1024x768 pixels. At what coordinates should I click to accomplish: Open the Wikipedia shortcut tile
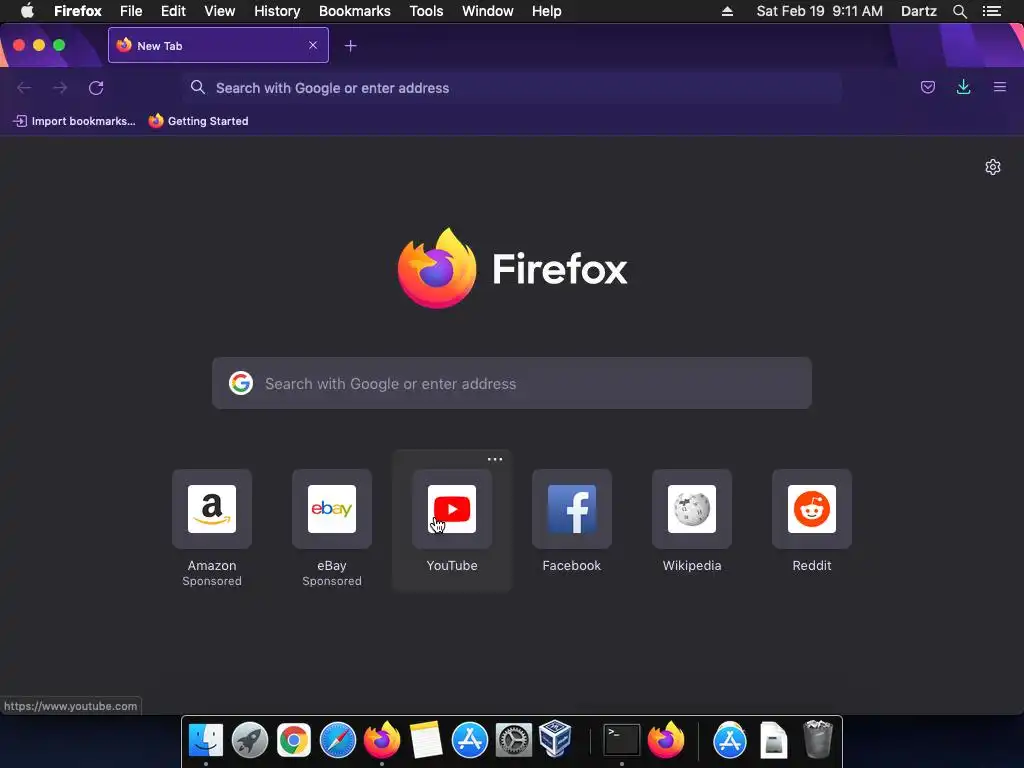[x=692, y=509]
